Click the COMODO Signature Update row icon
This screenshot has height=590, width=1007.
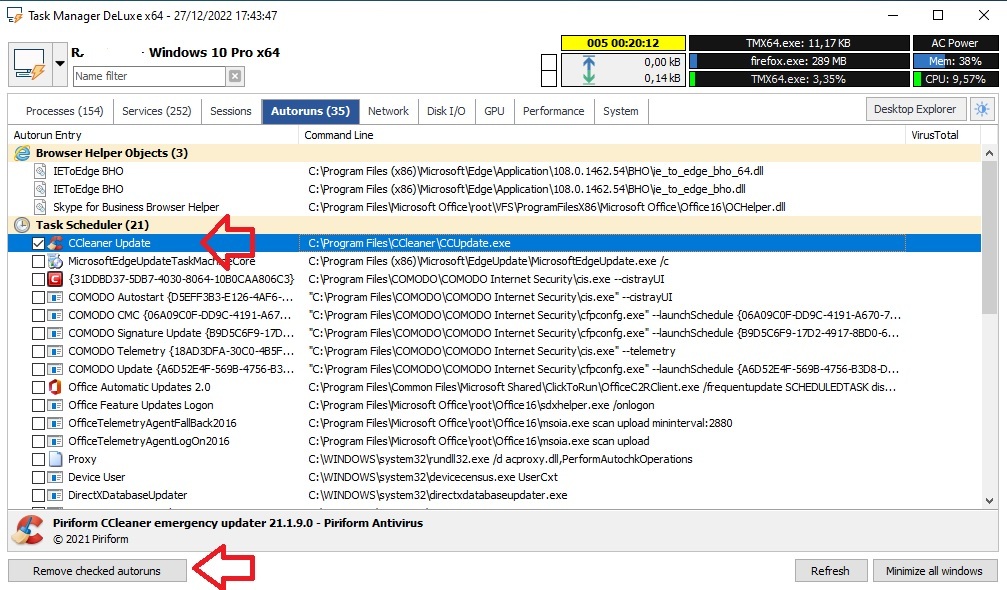click(55, 333)
